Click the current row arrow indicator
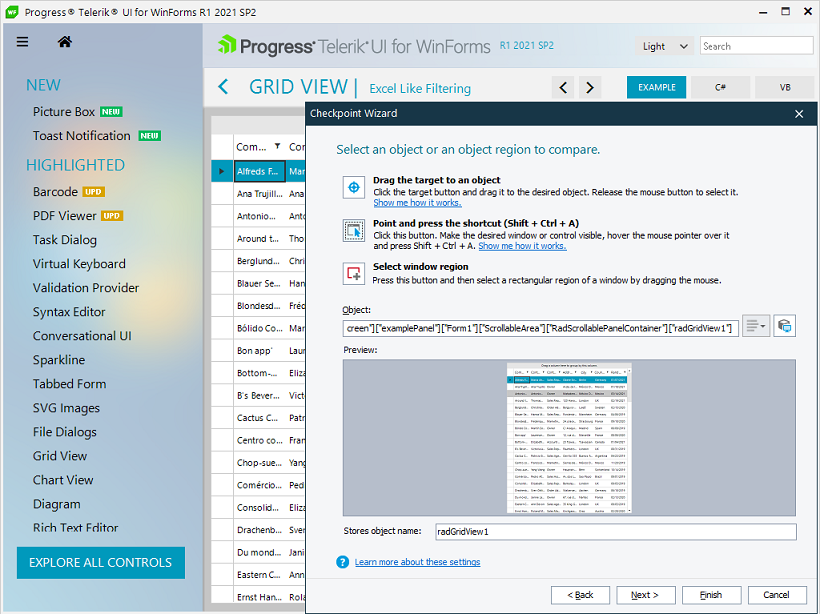The image size is (820, 614). tap(222, 171)
